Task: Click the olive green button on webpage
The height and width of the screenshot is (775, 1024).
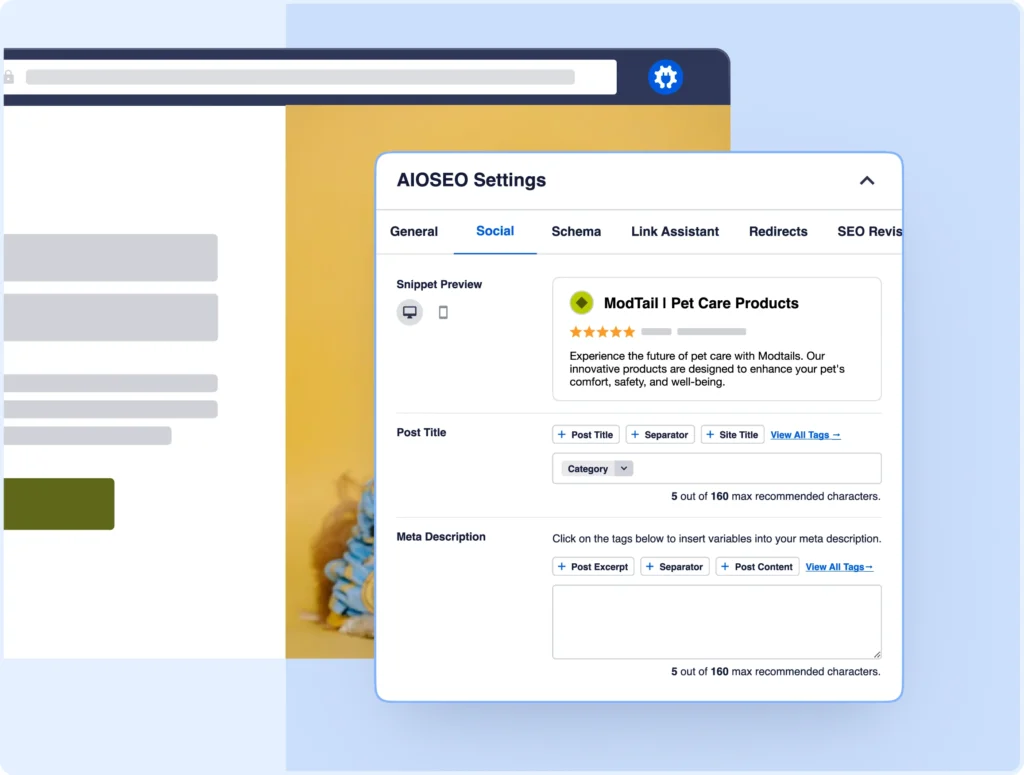Action: [59, 504]
